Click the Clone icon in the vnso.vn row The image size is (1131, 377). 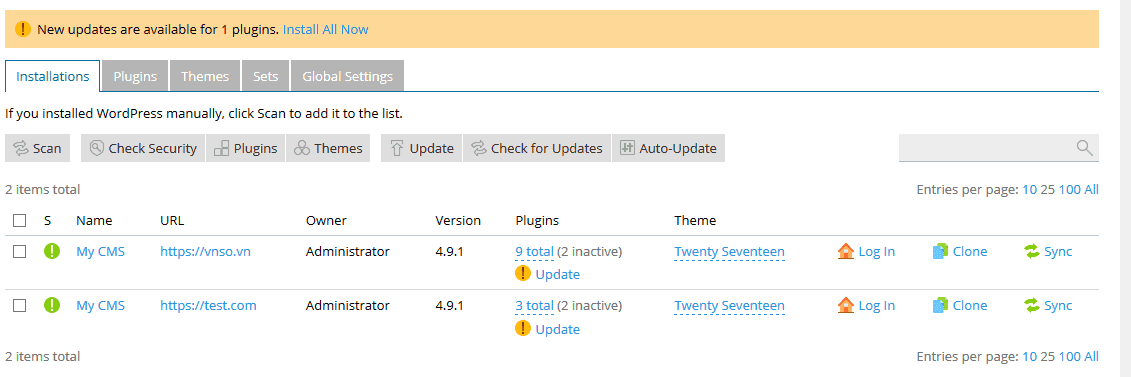pyautogui.click(x=940, y=252)
